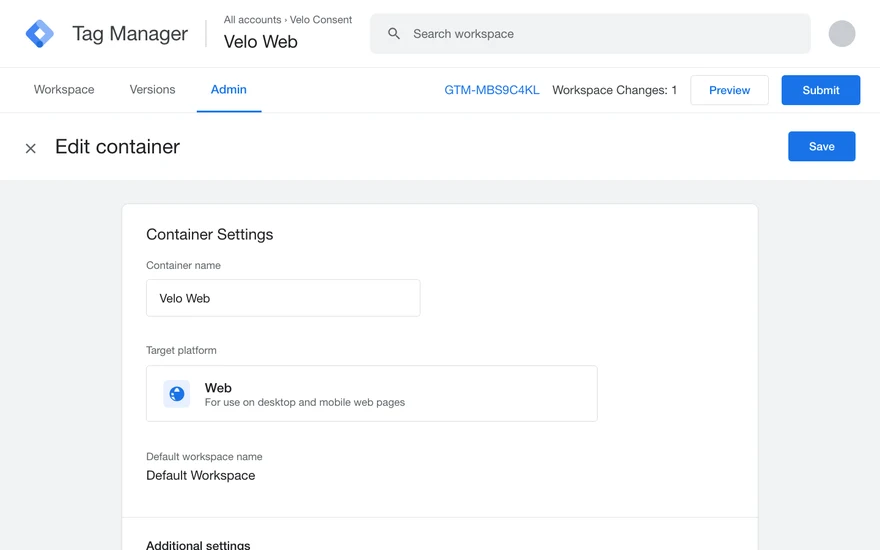Select the Admin tab
880x550 pixels.
coord(228,90)
